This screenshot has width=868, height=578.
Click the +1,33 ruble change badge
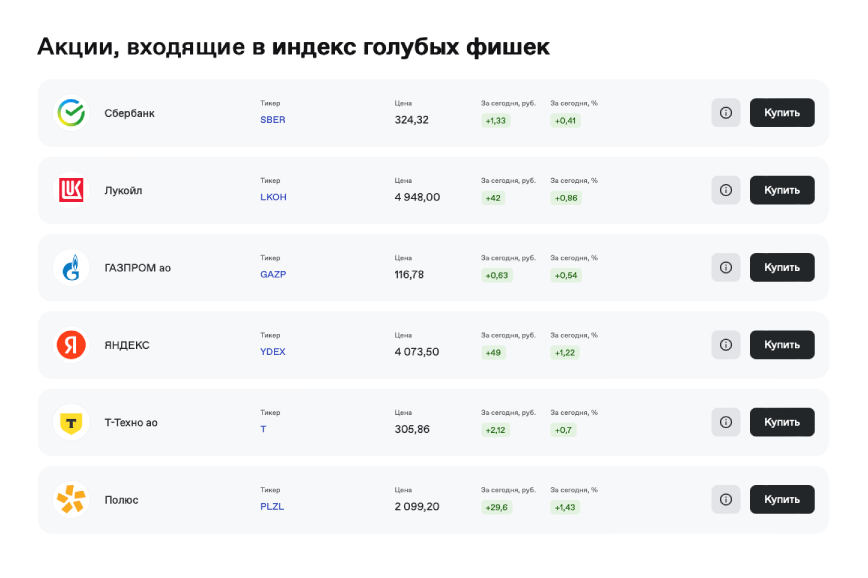pyautogui.click(x=495, y=121)
